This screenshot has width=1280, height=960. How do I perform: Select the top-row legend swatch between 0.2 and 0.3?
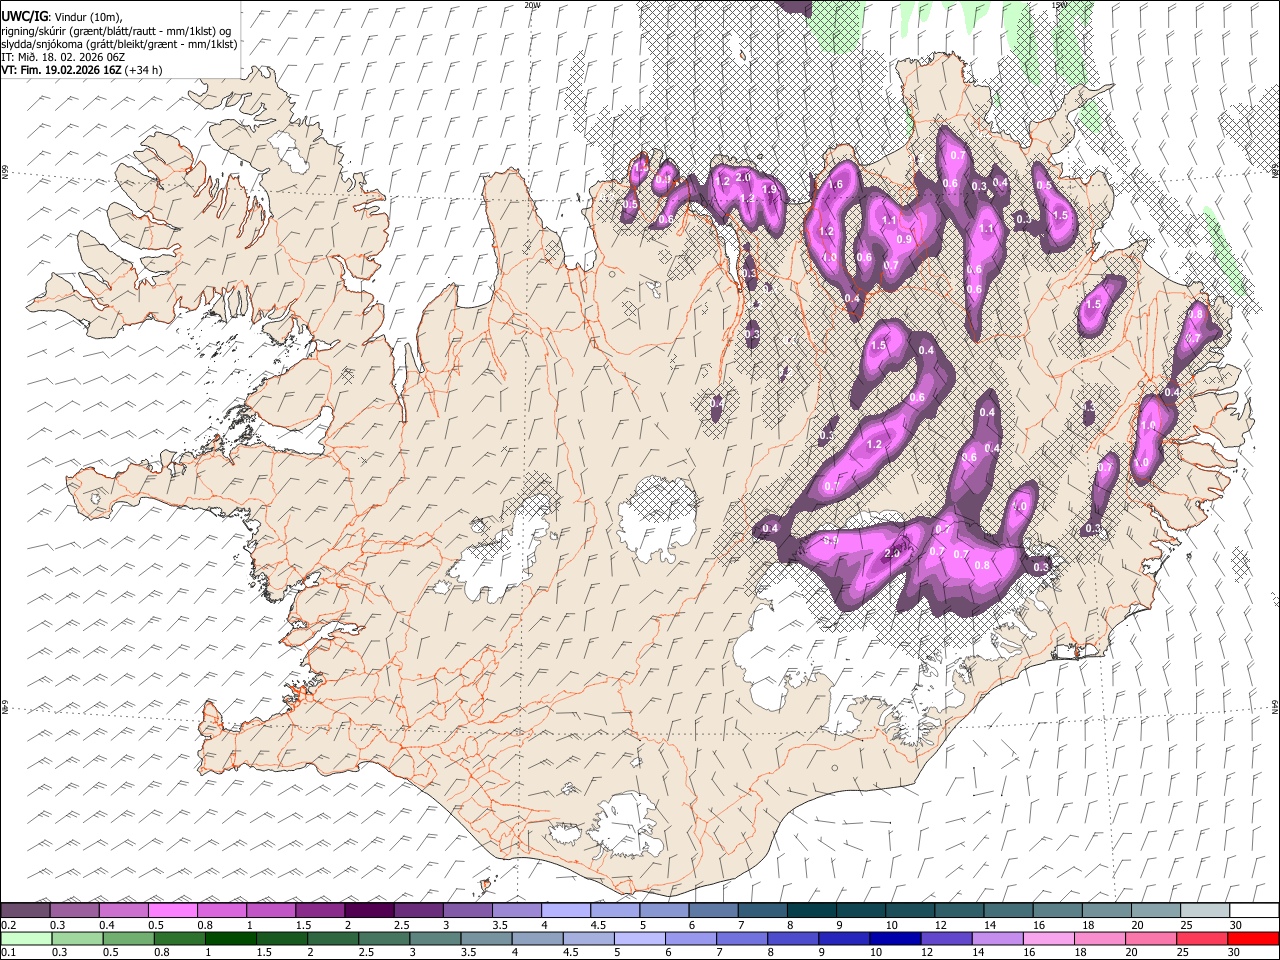click(x=26, y=910)
